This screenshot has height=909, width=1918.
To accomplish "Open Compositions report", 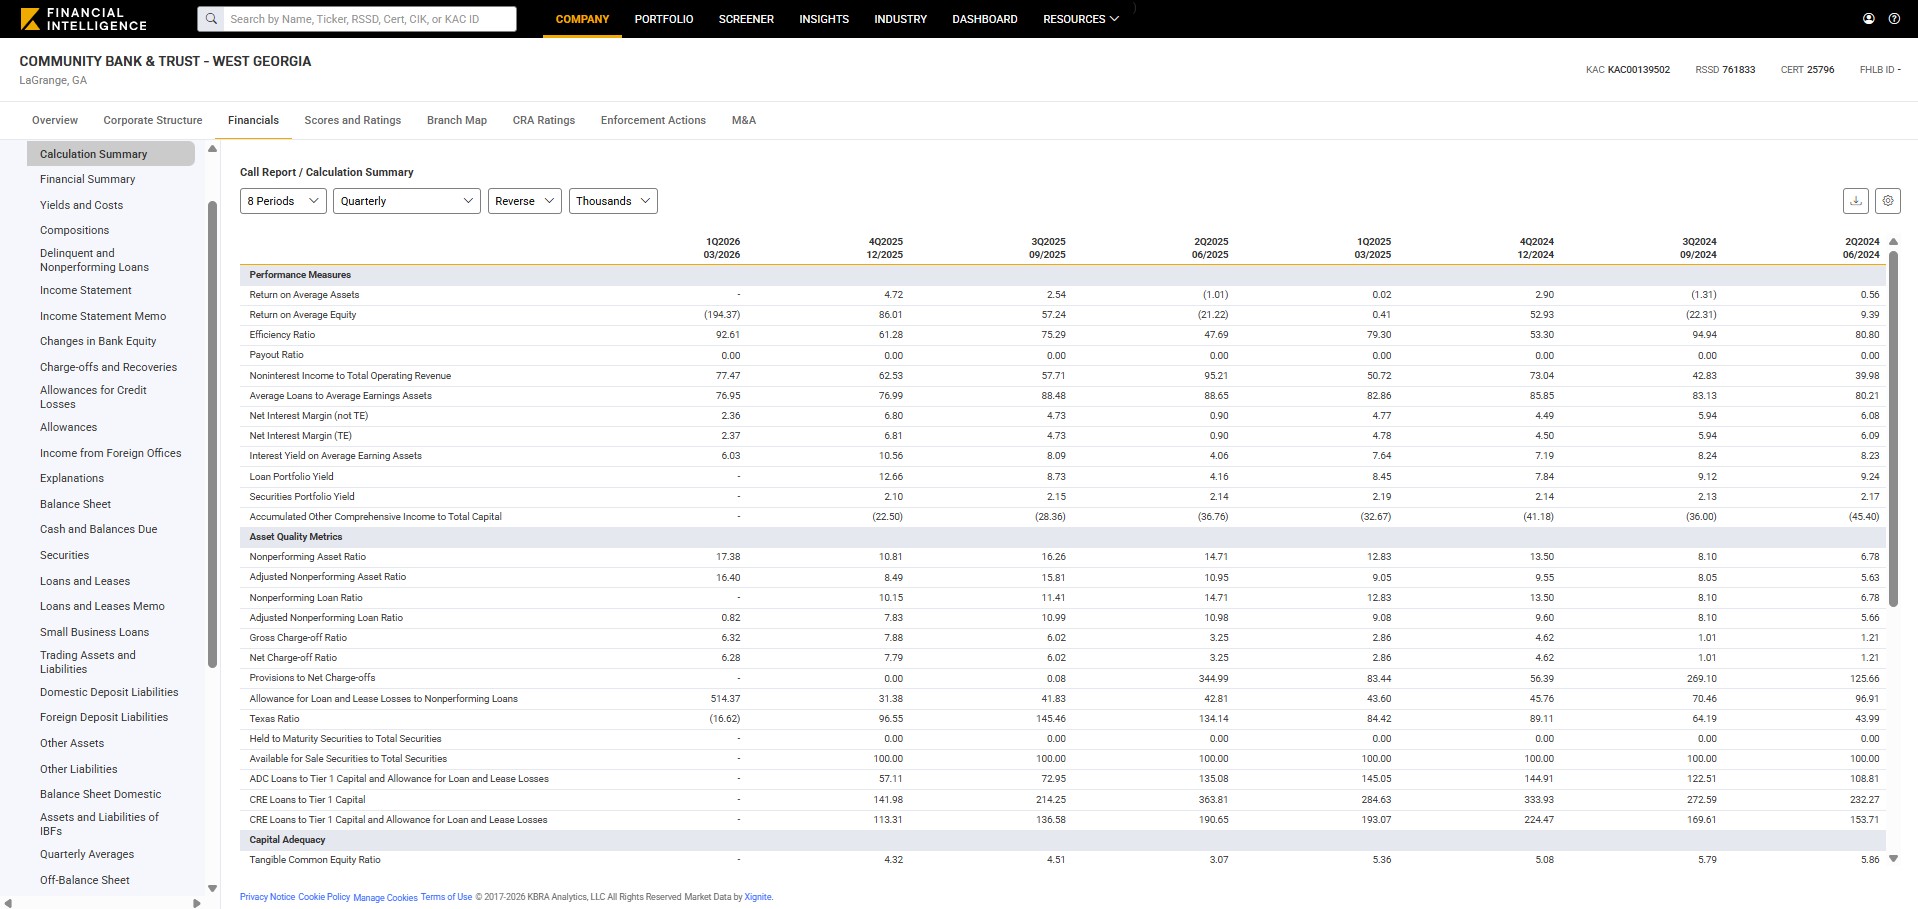I will pos(74,230).
